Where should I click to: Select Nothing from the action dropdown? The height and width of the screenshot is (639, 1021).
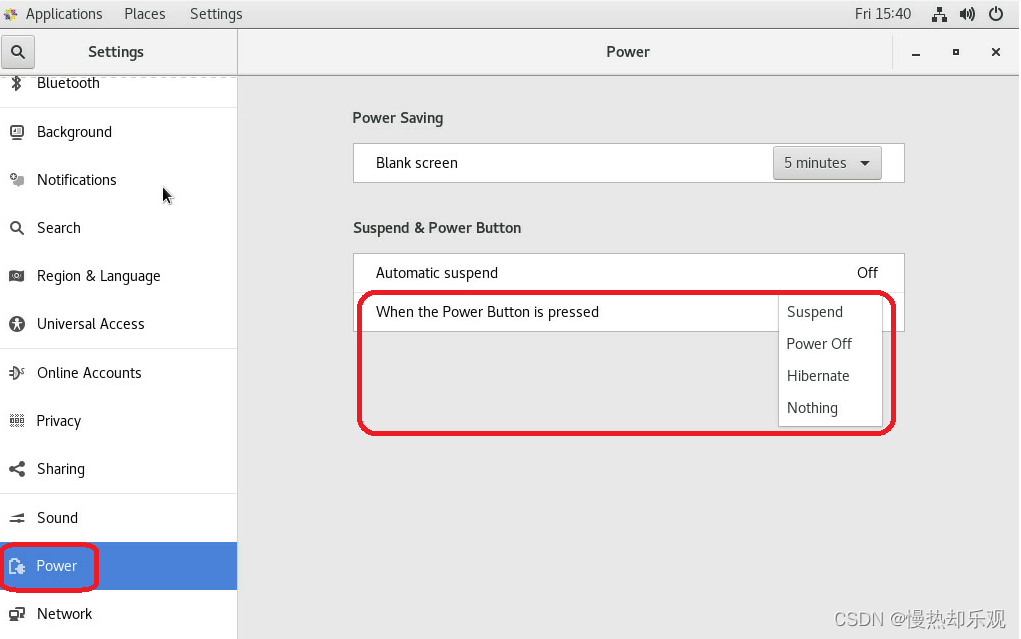pyautogui.click(x=811, y=408)
